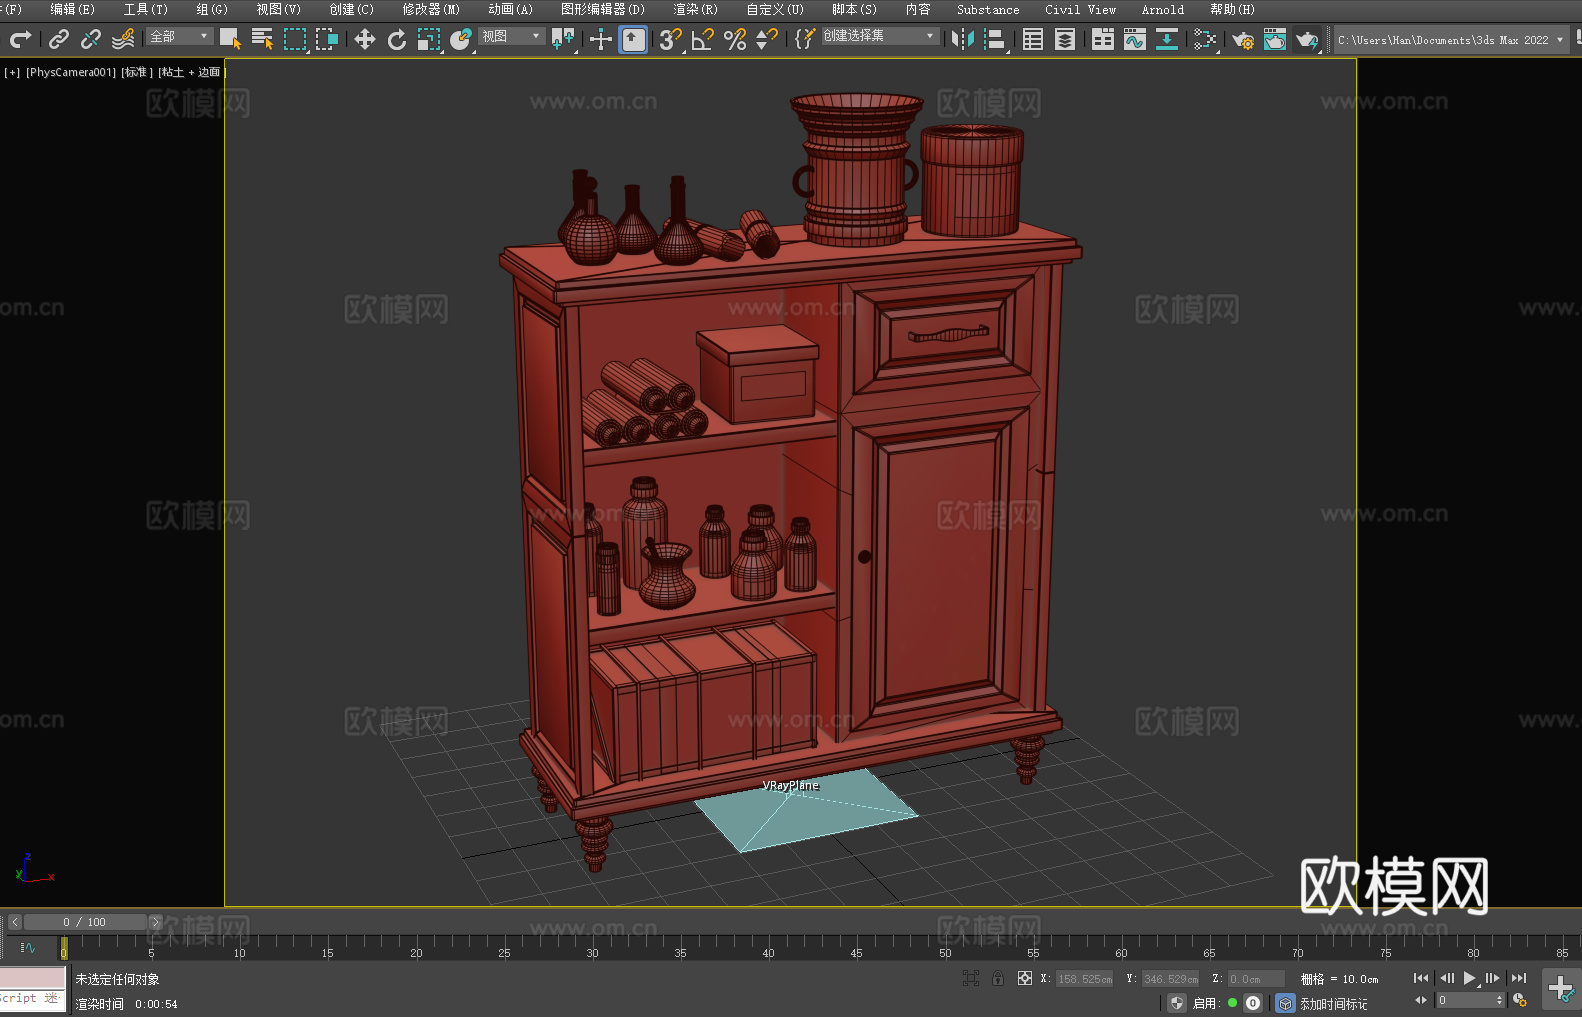Click the Previous Frame playback button

point(1446,978)
